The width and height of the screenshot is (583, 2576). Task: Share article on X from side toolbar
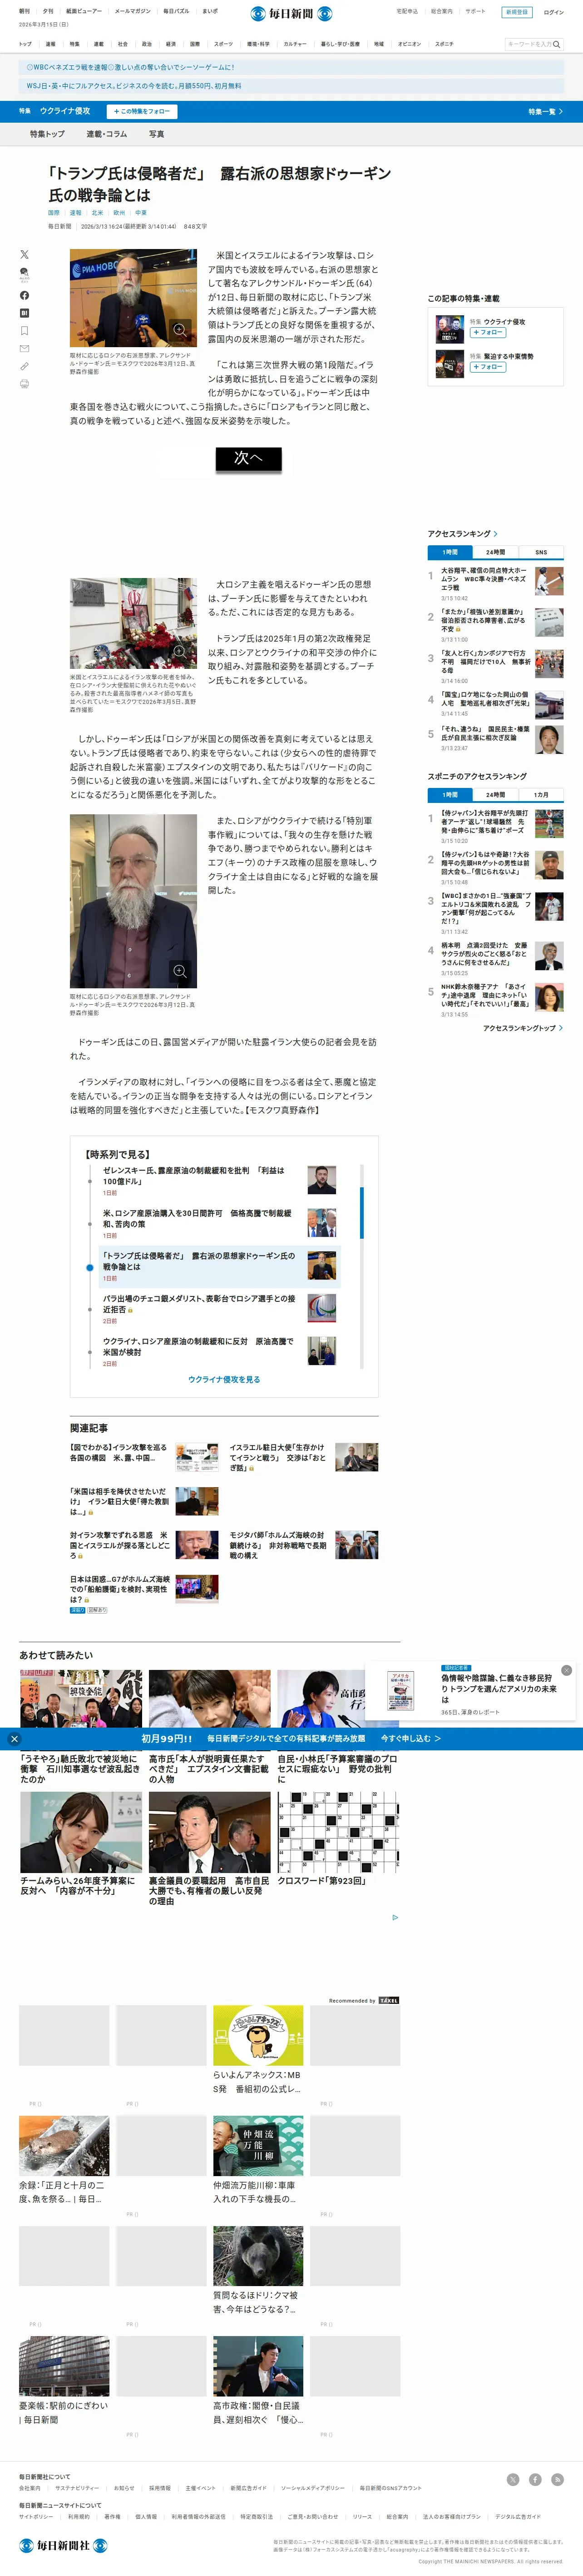coord(24,255)
